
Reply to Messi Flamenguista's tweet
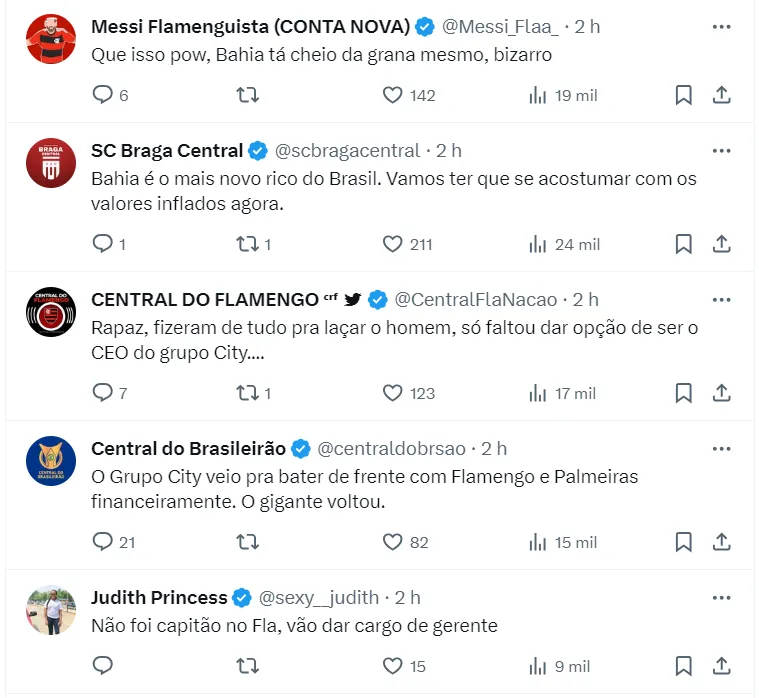[x=103, y=95]
